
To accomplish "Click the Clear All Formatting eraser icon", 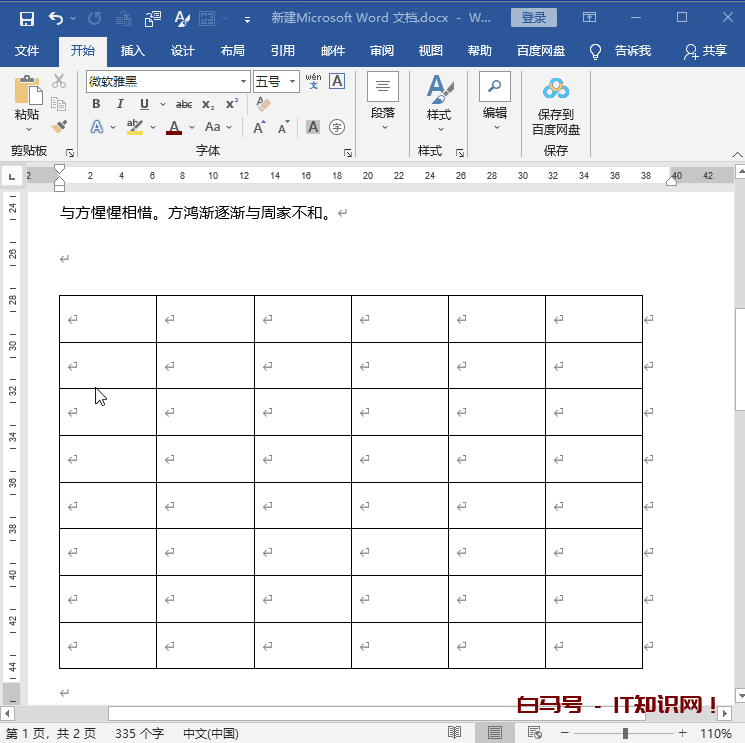I will (264, 104).
